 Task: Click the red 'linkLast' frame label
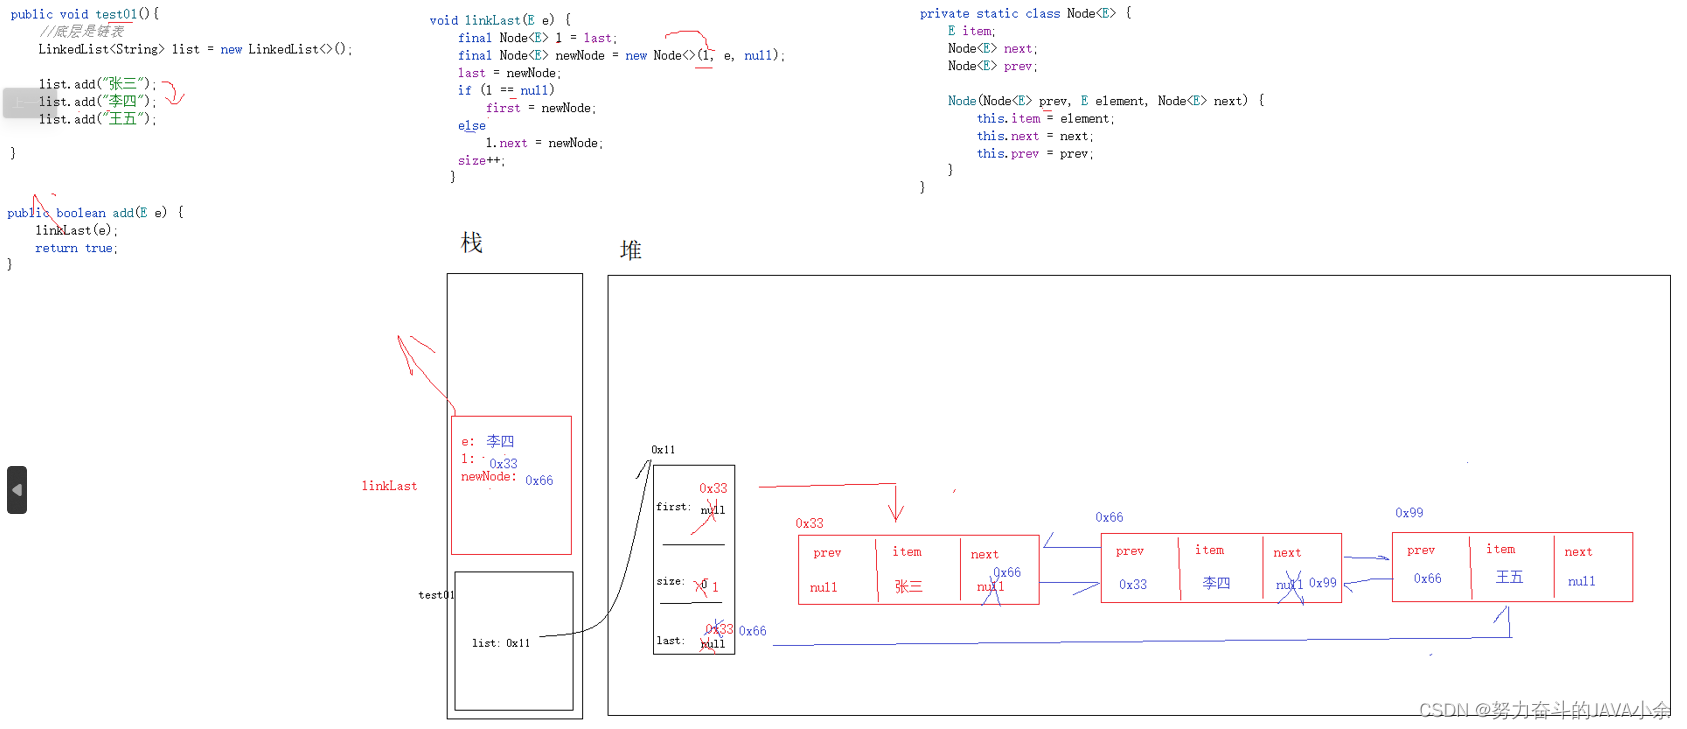[389, 486]
